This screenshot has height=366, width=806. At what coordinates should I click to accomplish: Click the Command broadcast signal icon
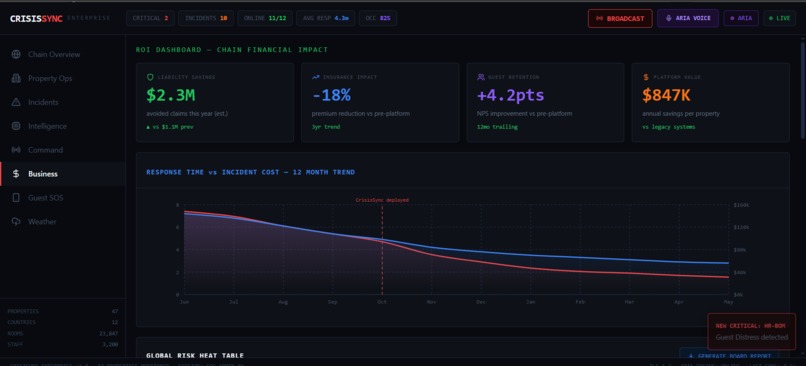16,150
